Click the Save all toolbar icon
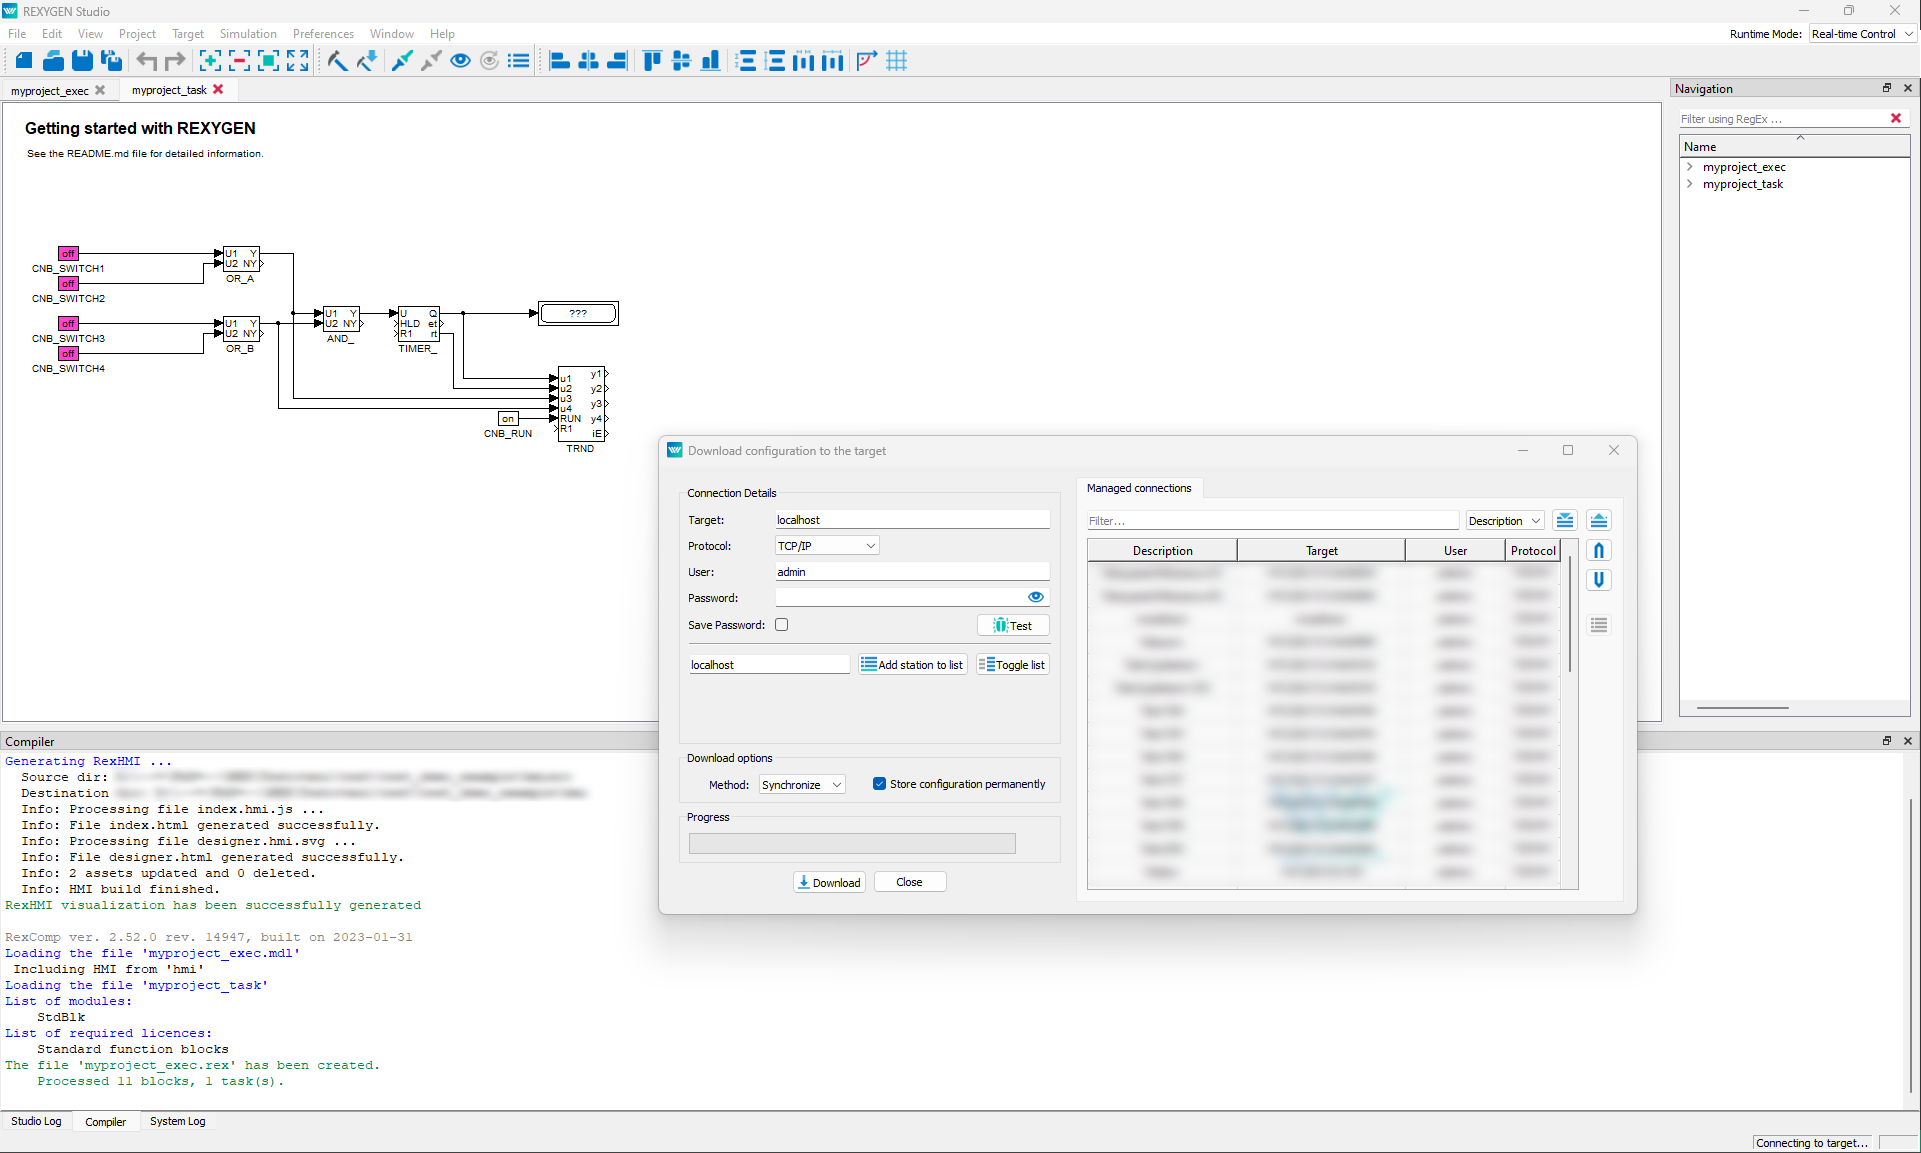The image size is (1921, 1153). tap(111, 61)
